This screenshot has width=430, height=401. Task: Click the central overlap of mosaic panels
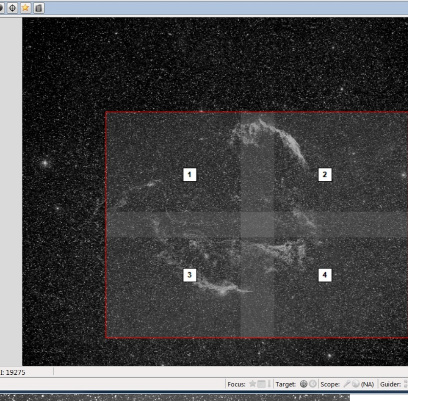[x=257, y=224]
